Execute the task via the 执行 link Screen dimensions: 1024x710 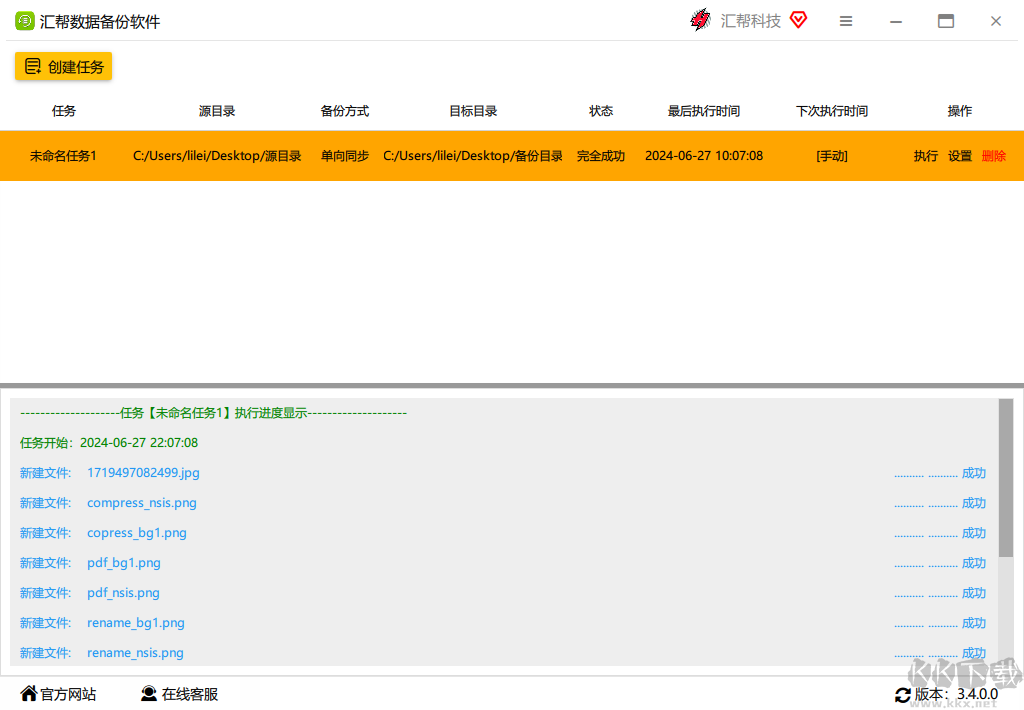[x=925, y=156]
